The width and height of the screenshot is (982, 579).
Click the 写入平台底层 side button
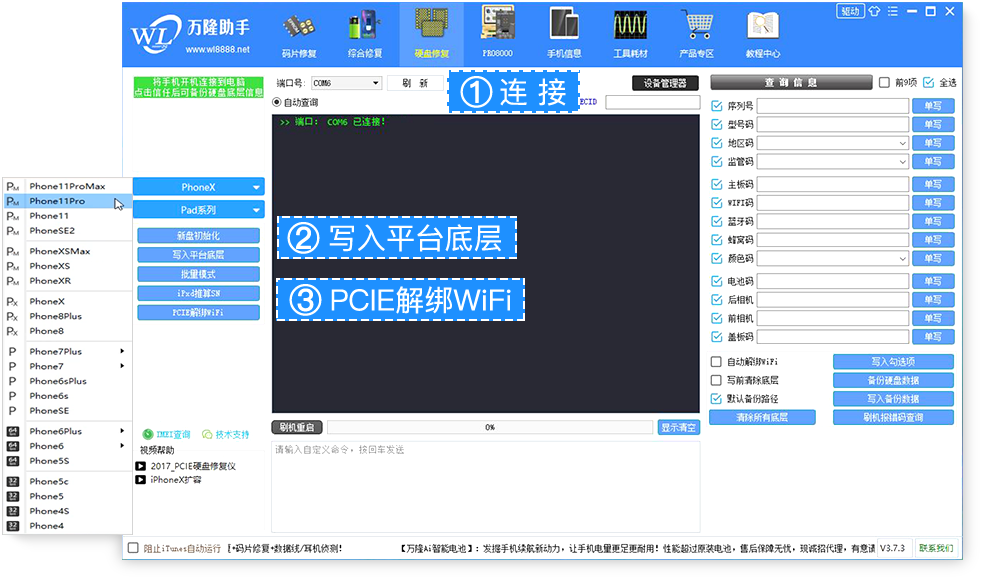[199, 255]
